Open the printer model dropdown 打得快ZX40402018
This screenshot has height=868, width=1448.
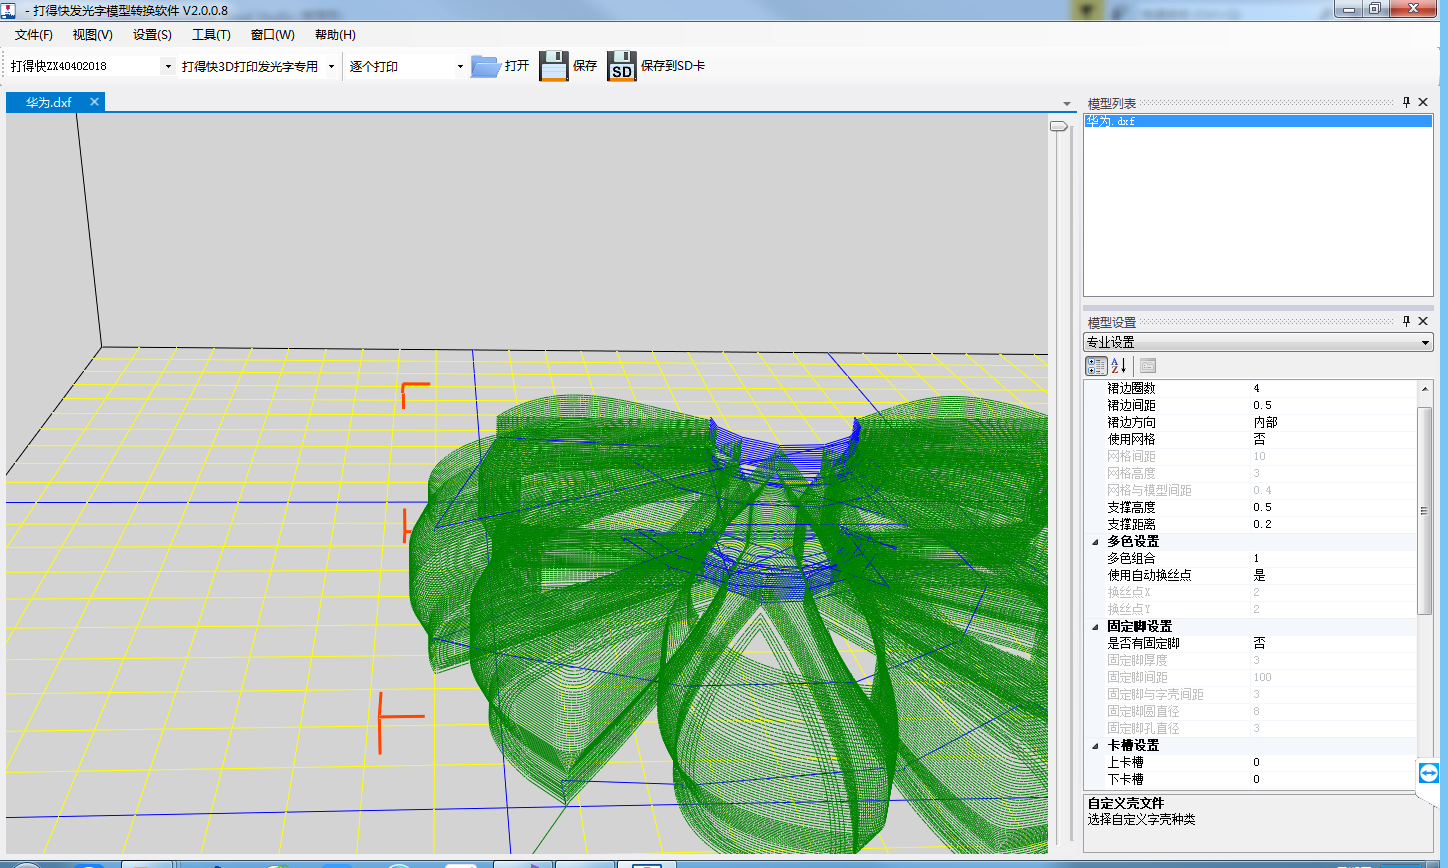coord(167,67)
